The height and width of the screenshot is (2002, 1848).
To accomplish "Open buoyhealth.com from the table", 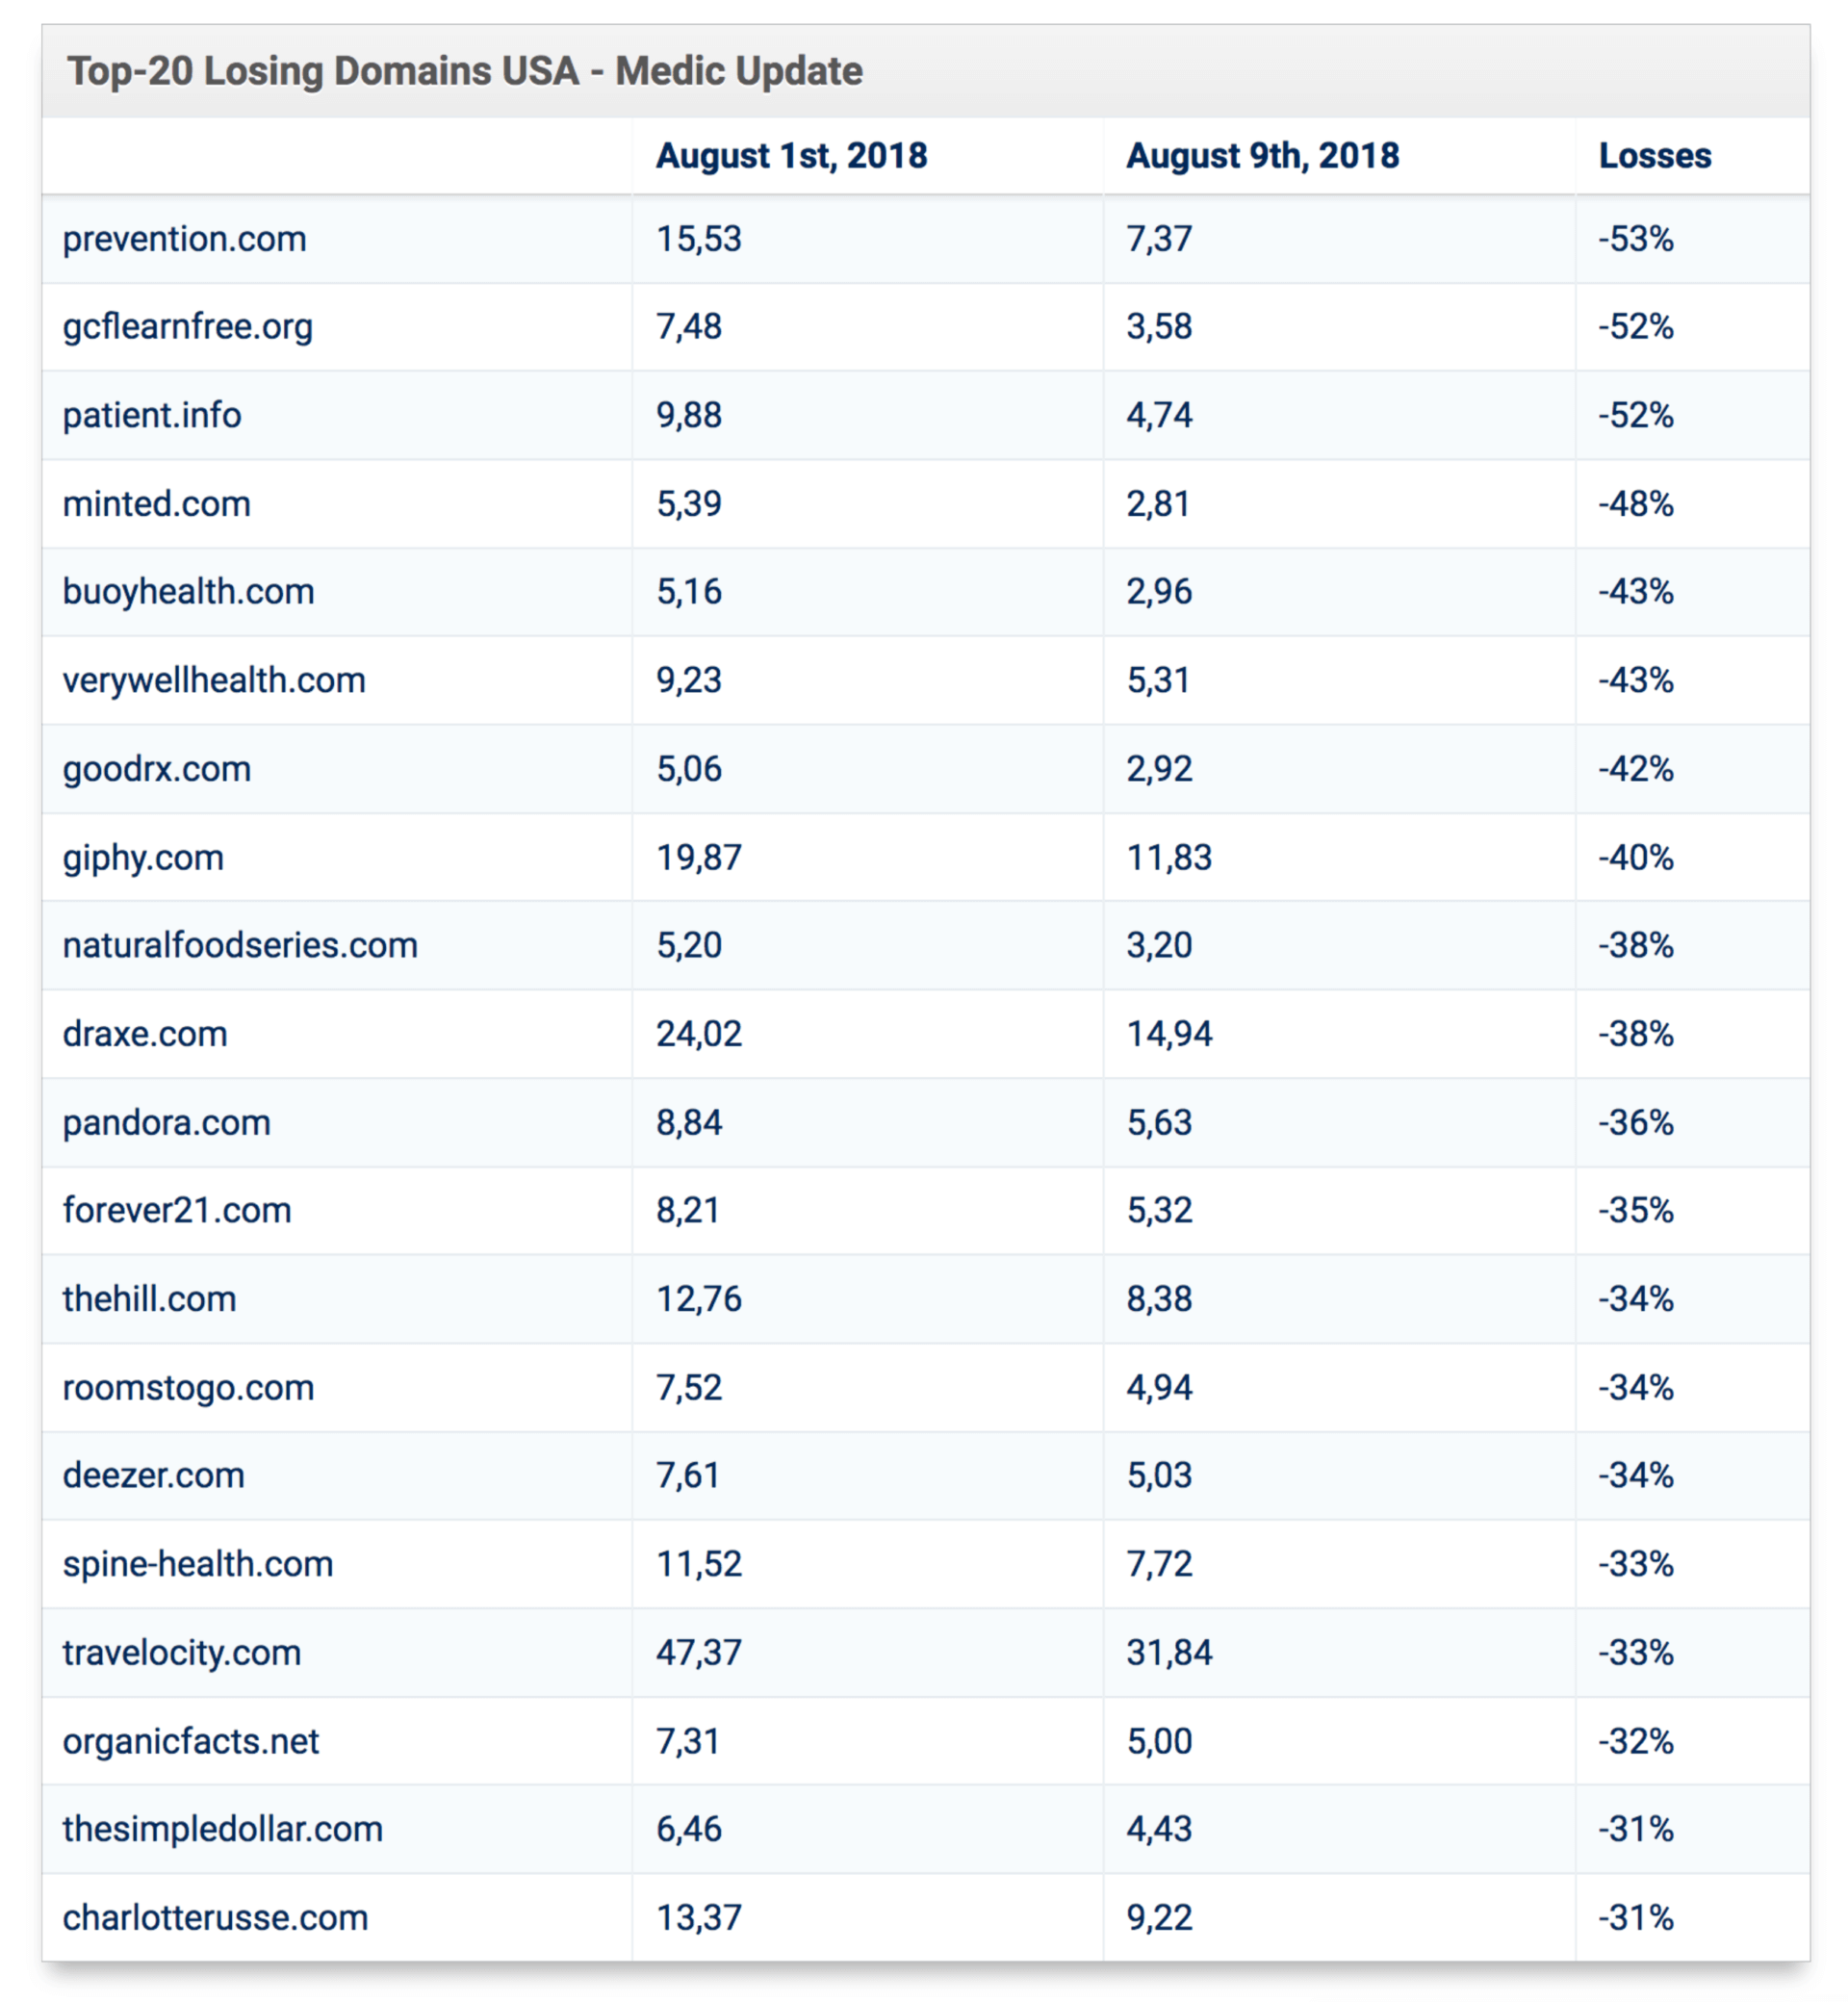I will coord(189,592).
